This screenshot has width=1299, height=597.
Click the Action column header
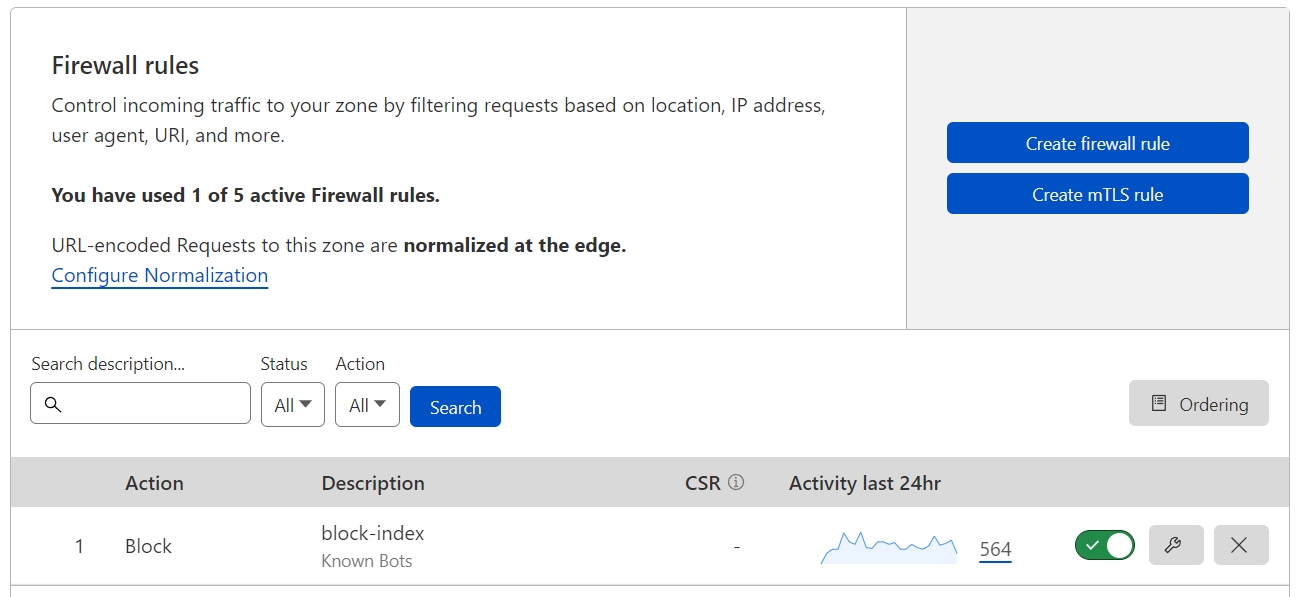[154, 483]
